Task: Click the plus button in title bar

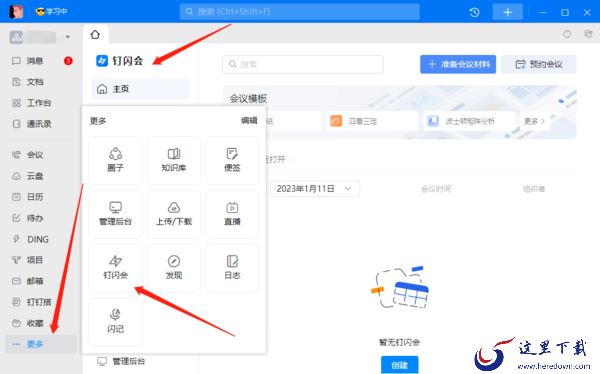Action: pos(507,12)
